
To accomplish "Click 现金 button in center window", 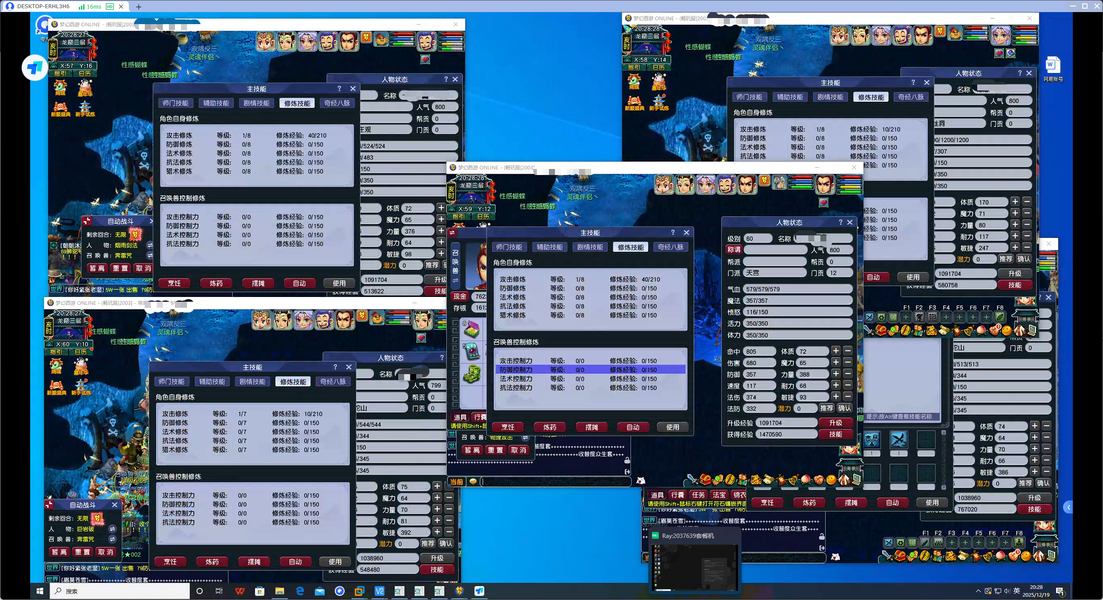I will tap(459, 296).
